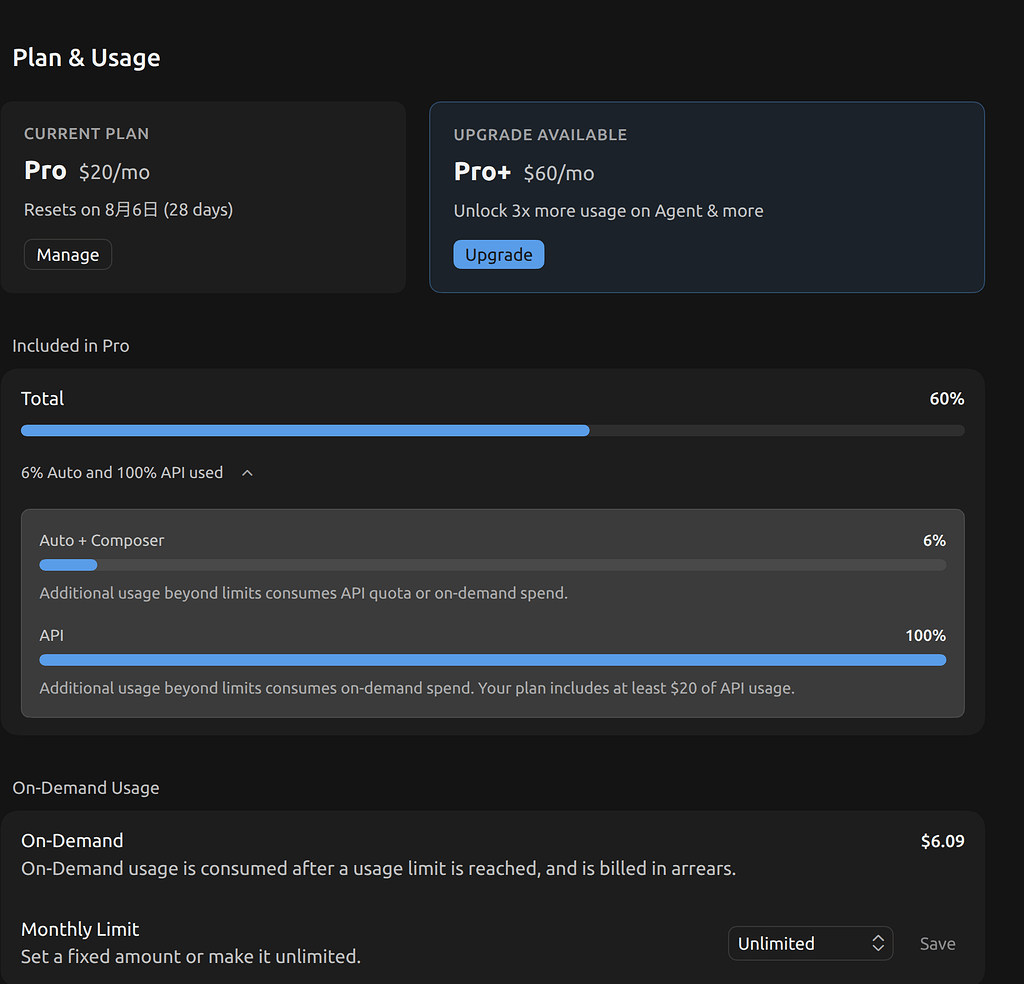Open the Unlimited monthly limit dropdown

810,944
